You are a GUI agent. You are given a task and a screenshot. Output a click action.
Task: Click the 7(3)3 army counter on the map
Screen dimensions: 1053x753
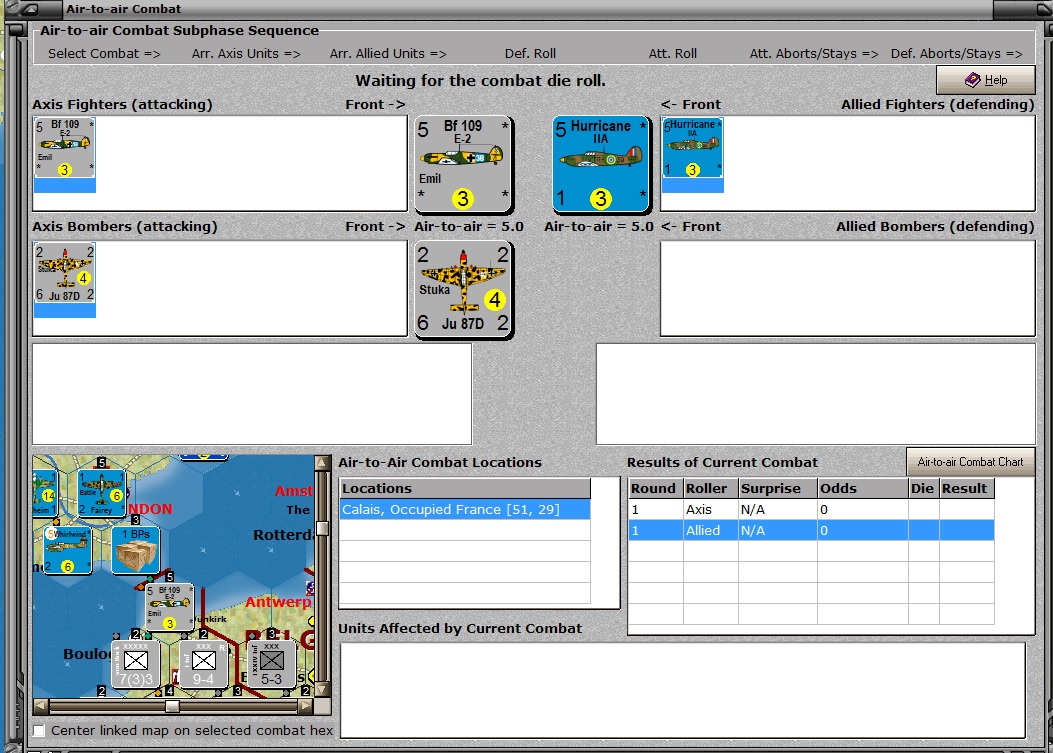[136, 664]
